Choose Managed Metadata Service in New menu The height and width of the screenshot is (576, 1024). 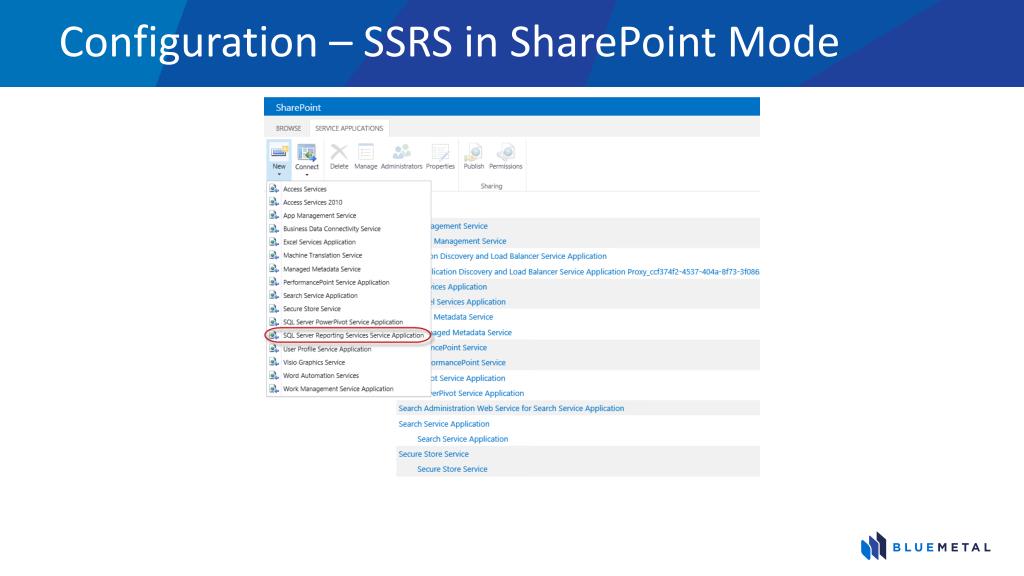click(x=322, y=268)
